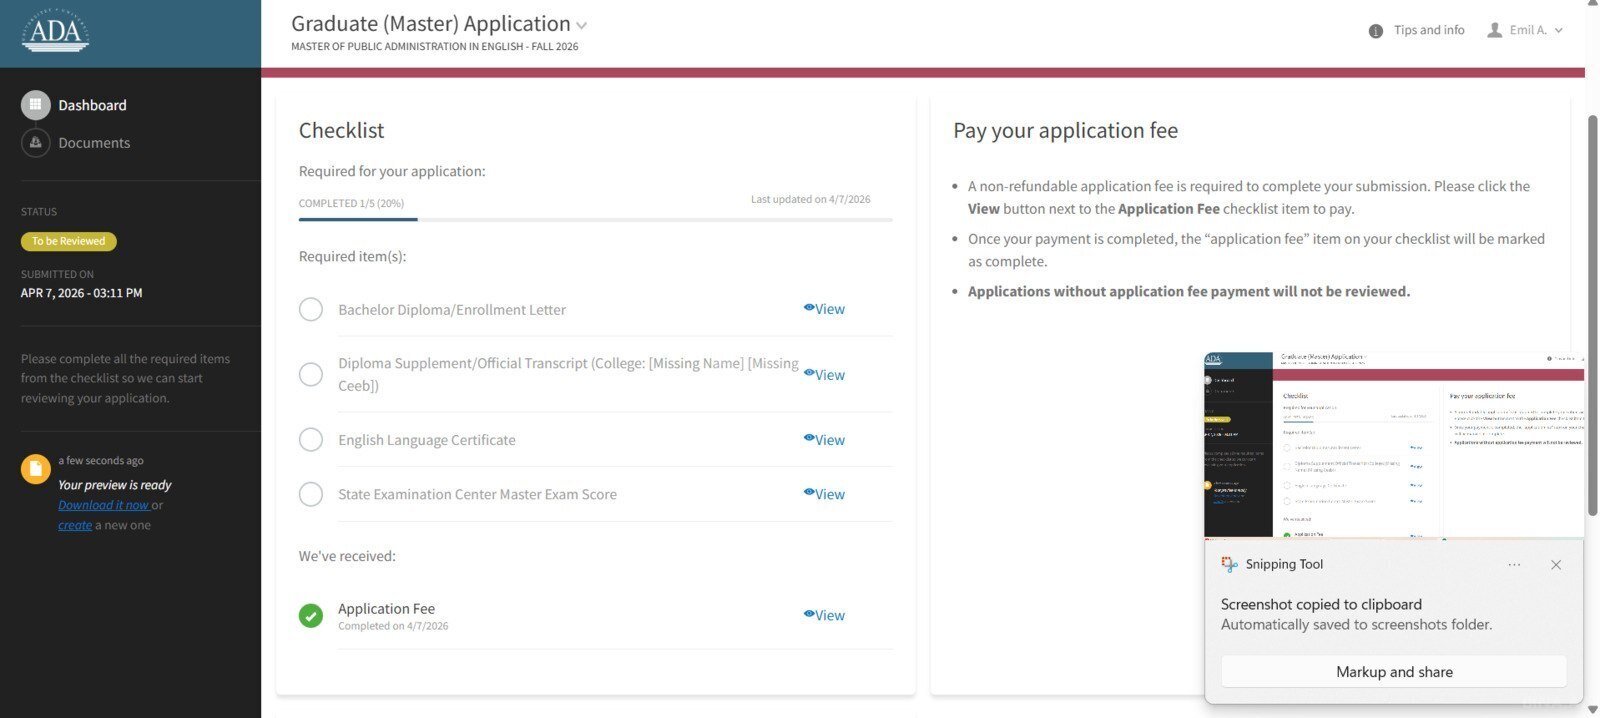Click the Snipping Tool app icon

tap(1229, 565)
